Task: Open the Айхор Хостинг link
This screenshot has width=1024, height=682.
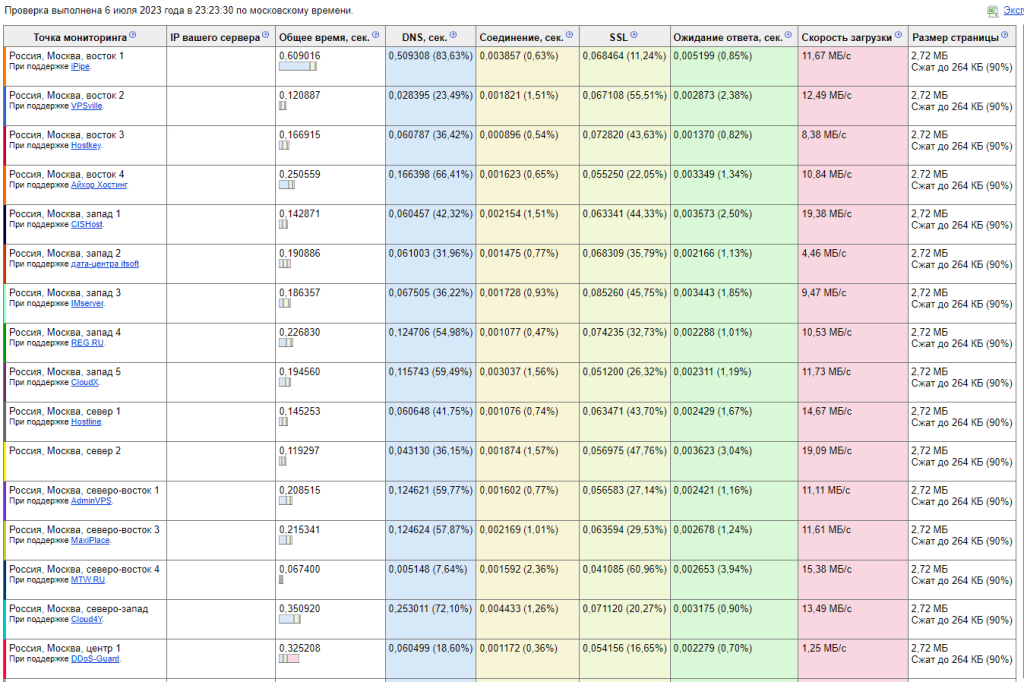Action: [x=99, y=185]
